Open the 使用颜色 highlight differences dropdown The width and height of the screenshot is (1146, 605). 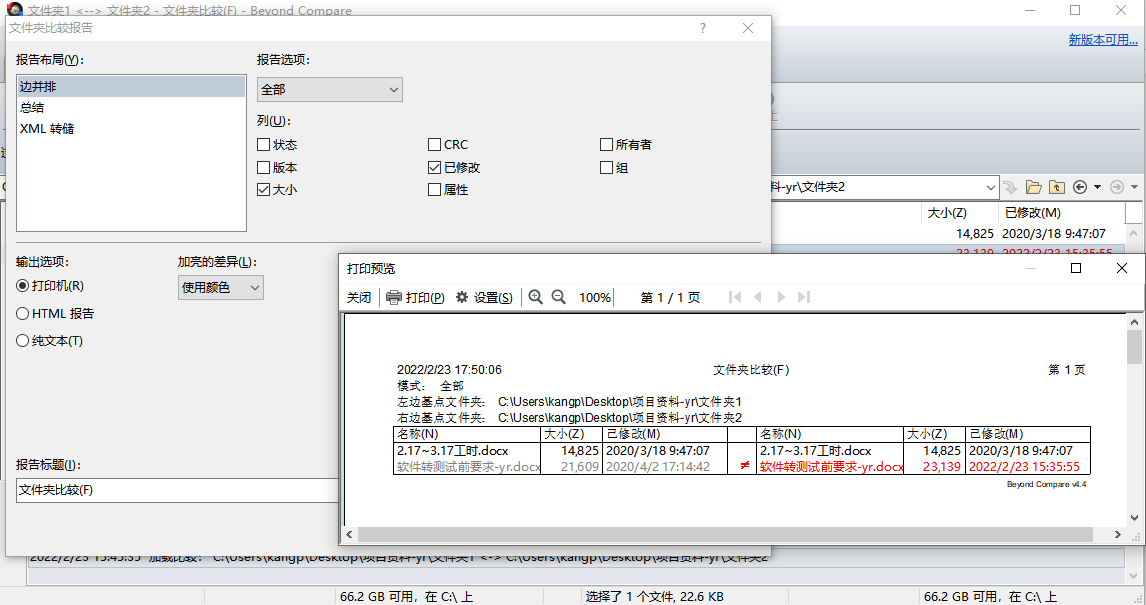(x=221, y=287)
